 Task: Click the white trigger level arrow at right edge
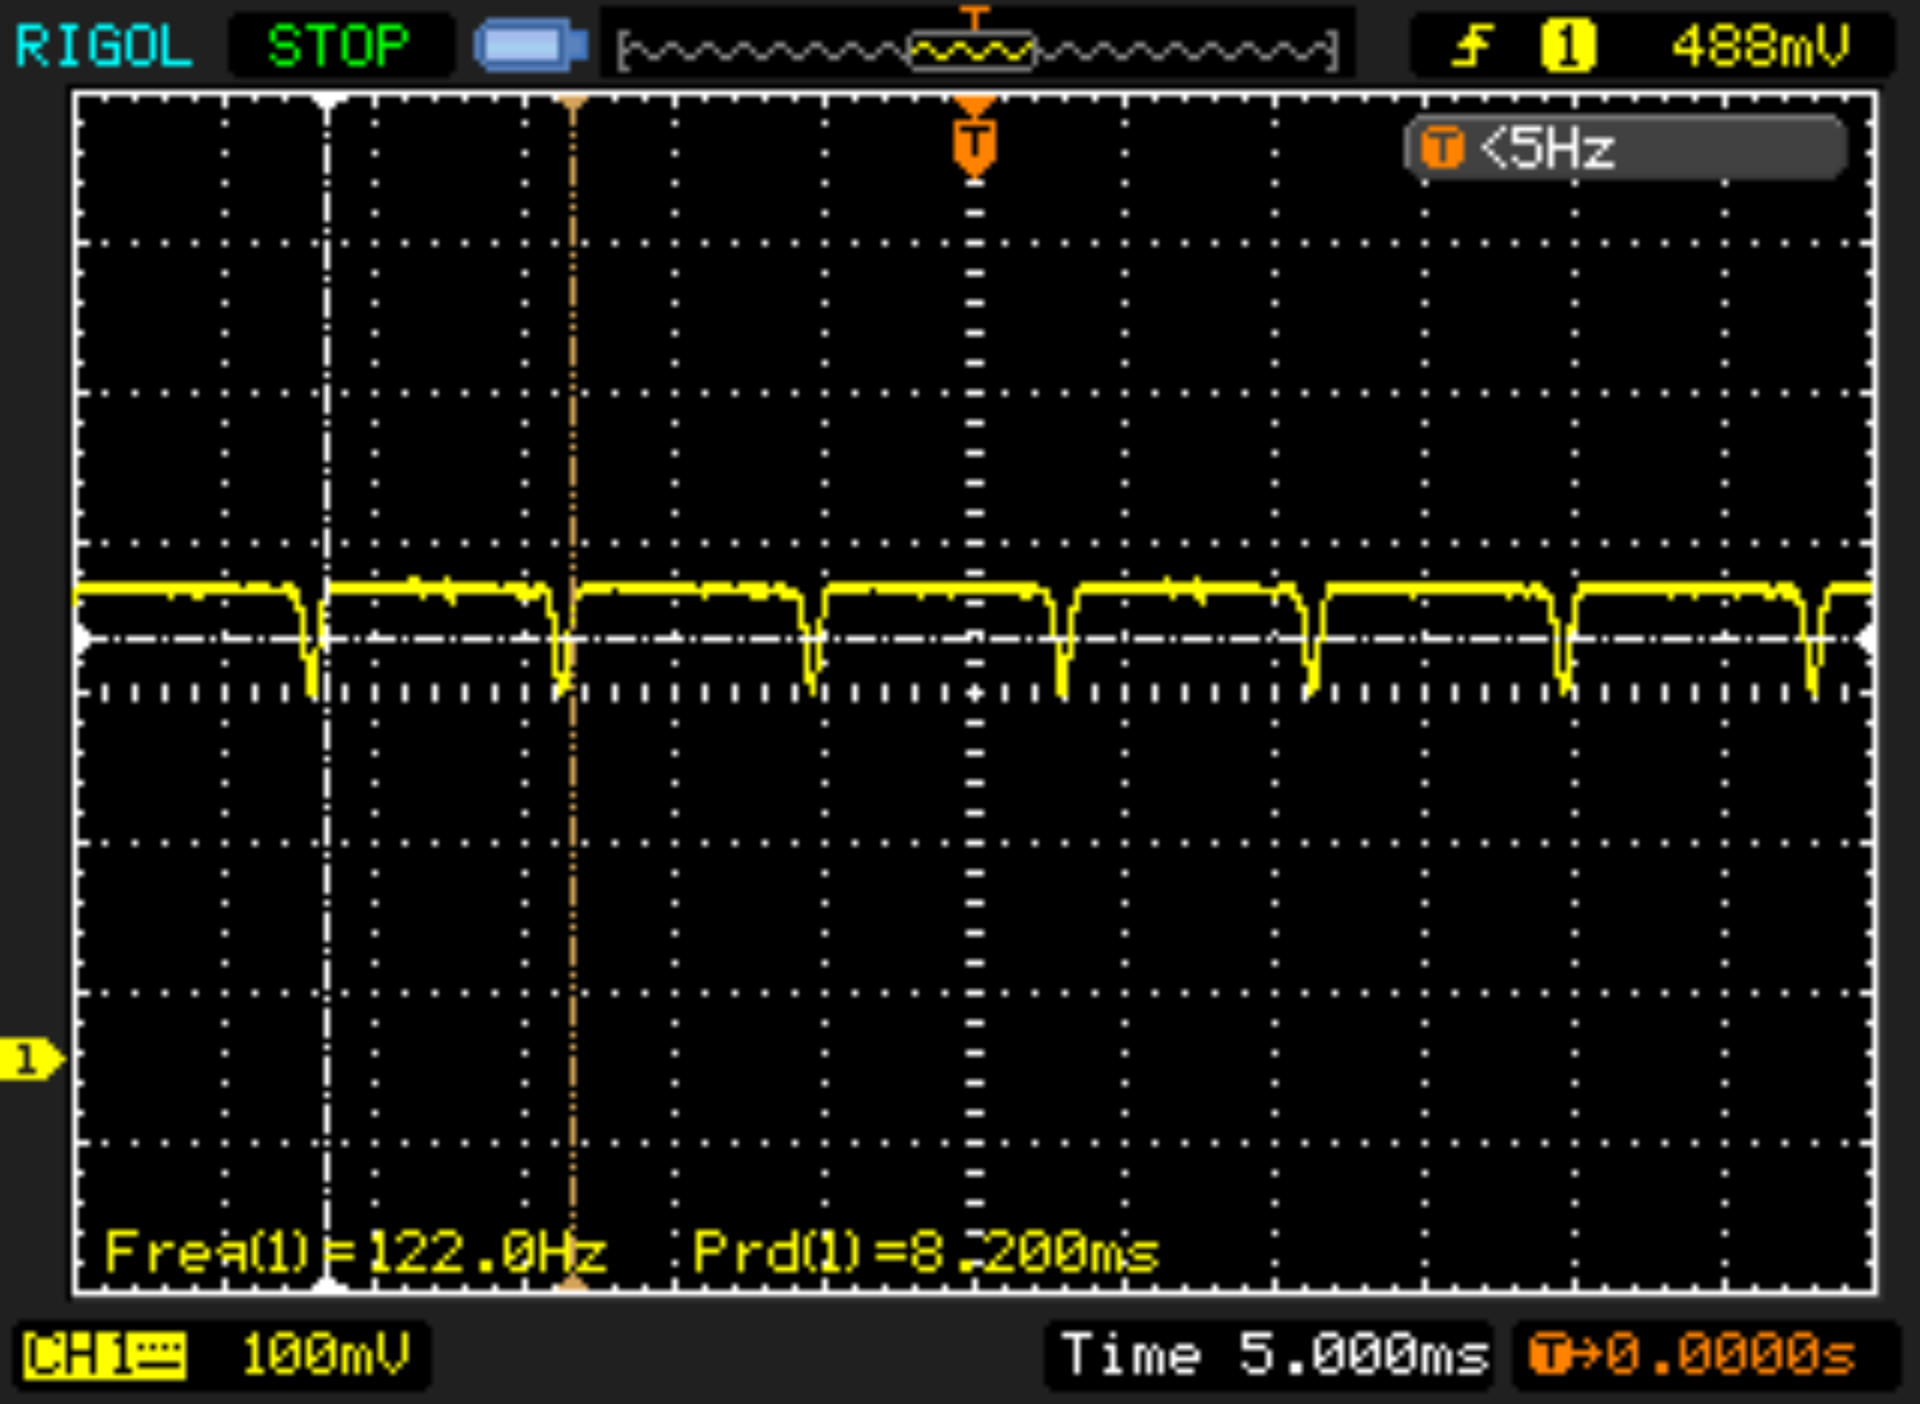click(x=1867, y=640)
